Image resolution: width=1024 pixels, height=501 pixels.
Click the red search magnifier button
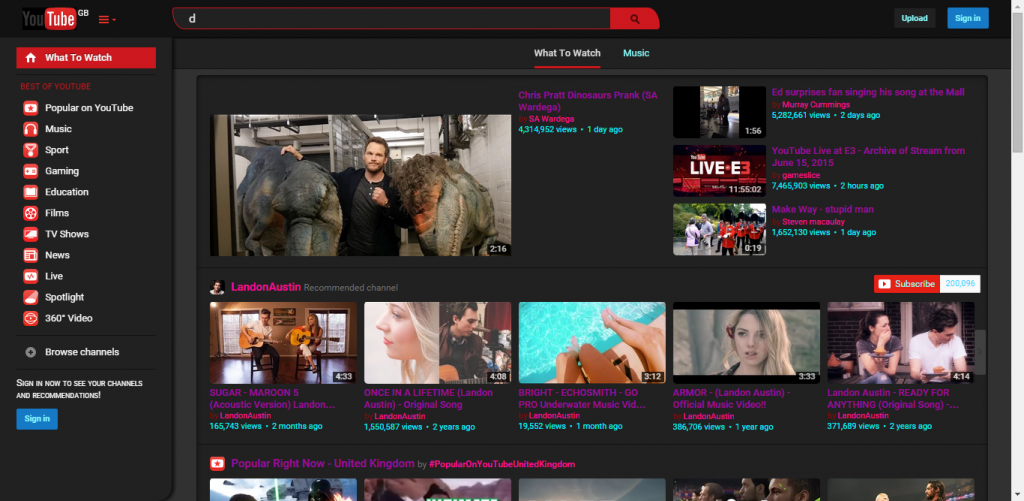634,19
